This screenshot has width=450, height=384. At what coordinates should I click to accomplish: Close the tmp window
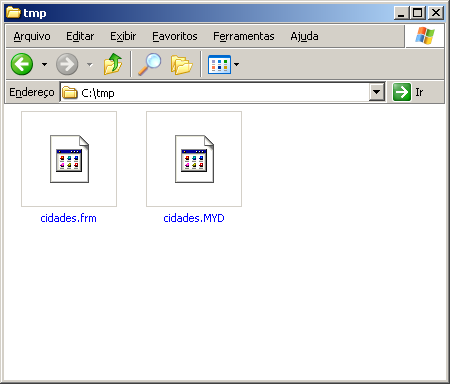point(436,13)
